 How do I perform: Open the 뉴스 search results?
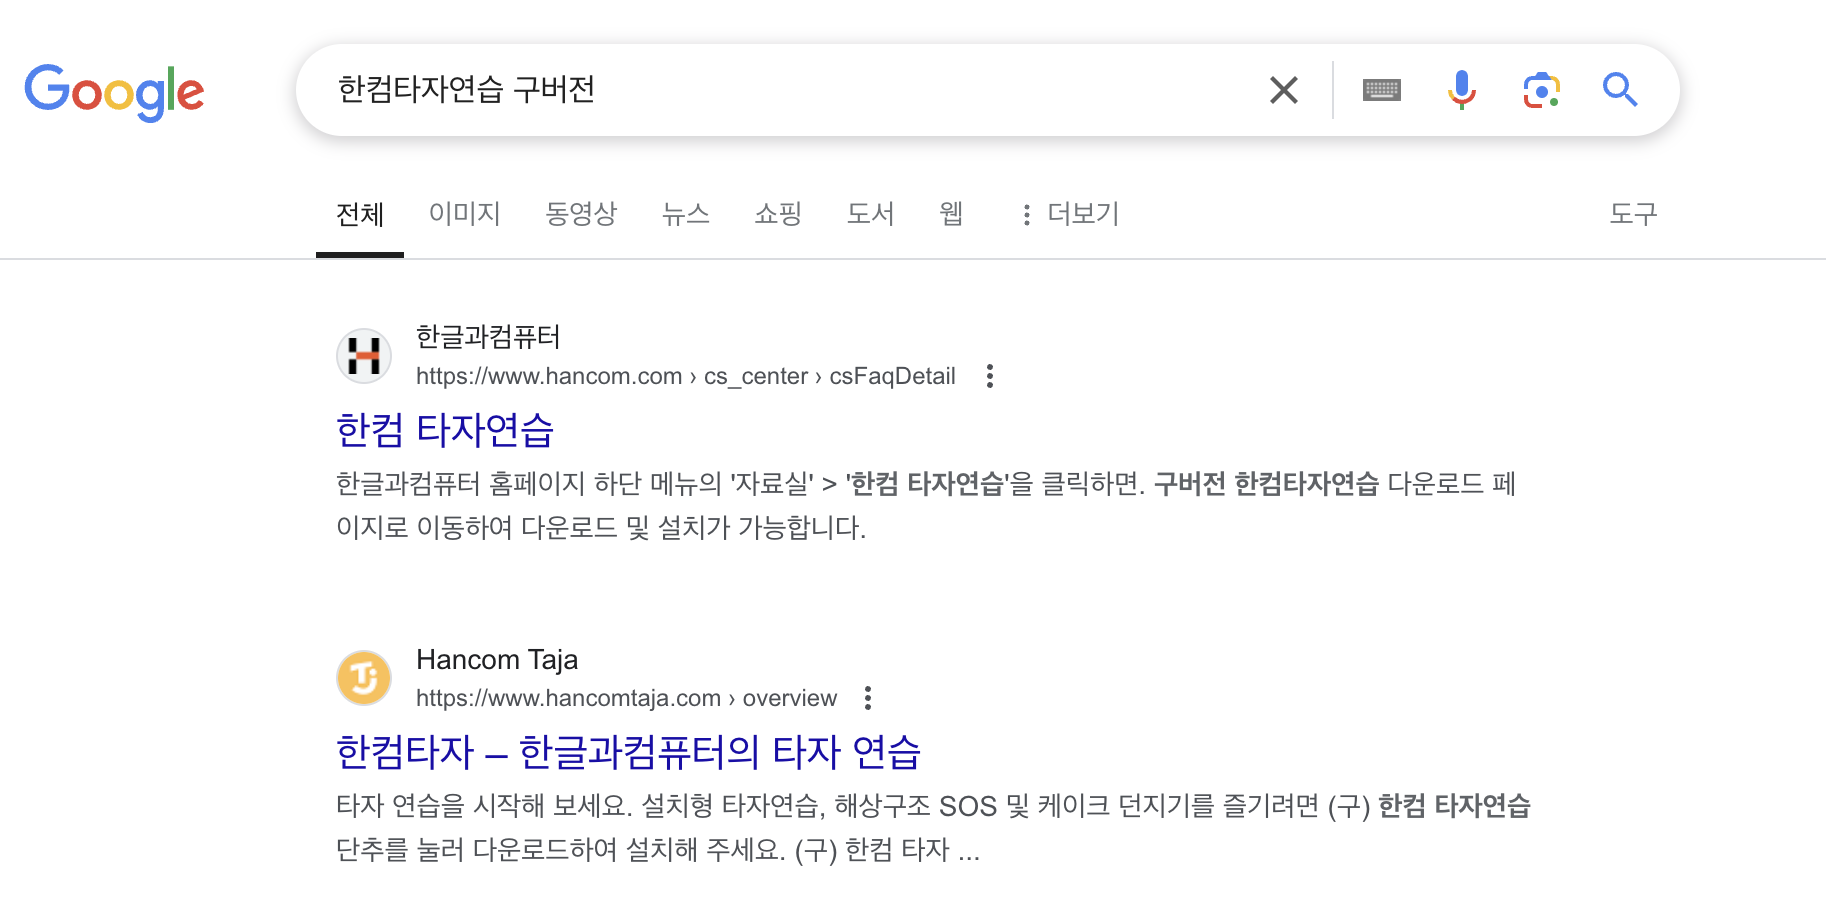(x=685, y=214)
